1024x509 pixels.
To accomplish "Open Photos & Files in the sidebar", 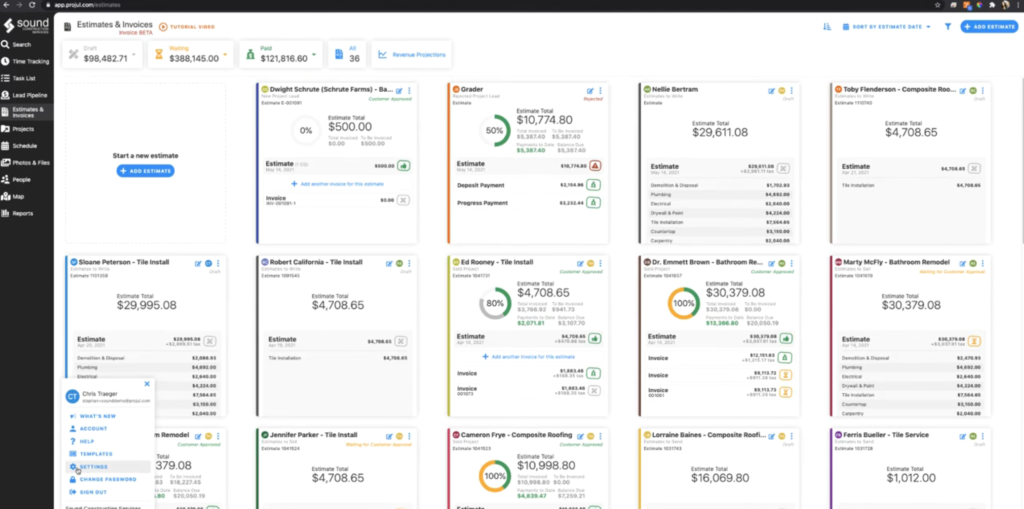I will coord(27,163).
